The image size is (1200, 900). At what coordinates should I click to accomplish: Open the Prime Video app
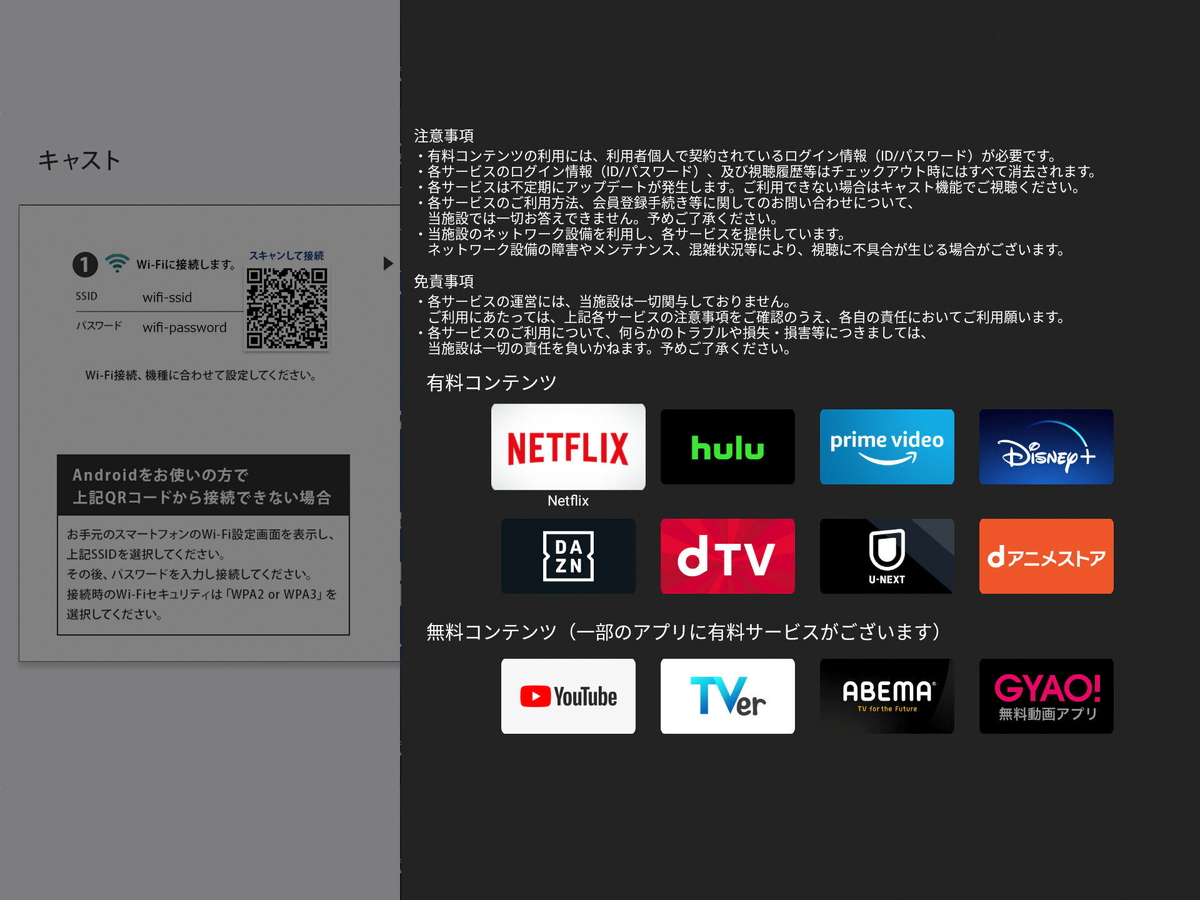point(887,447)
